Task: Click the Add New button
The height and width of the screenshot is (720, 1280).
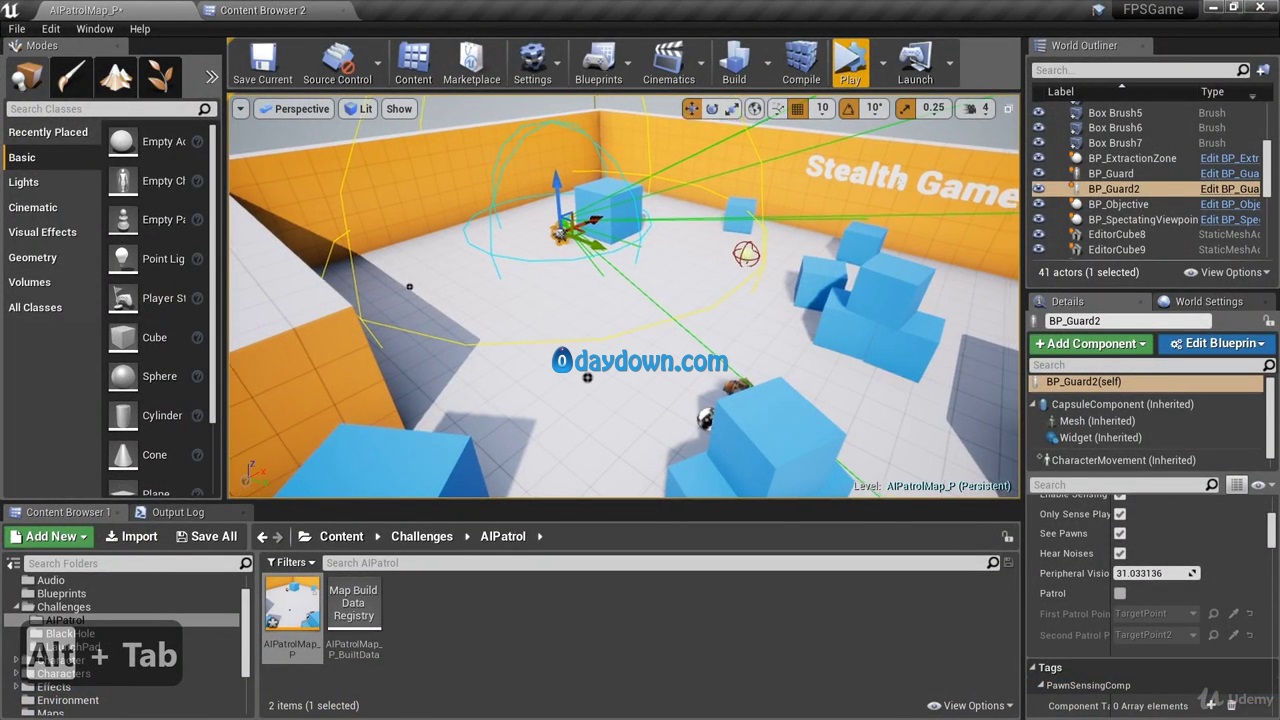Action: point(49,536)
